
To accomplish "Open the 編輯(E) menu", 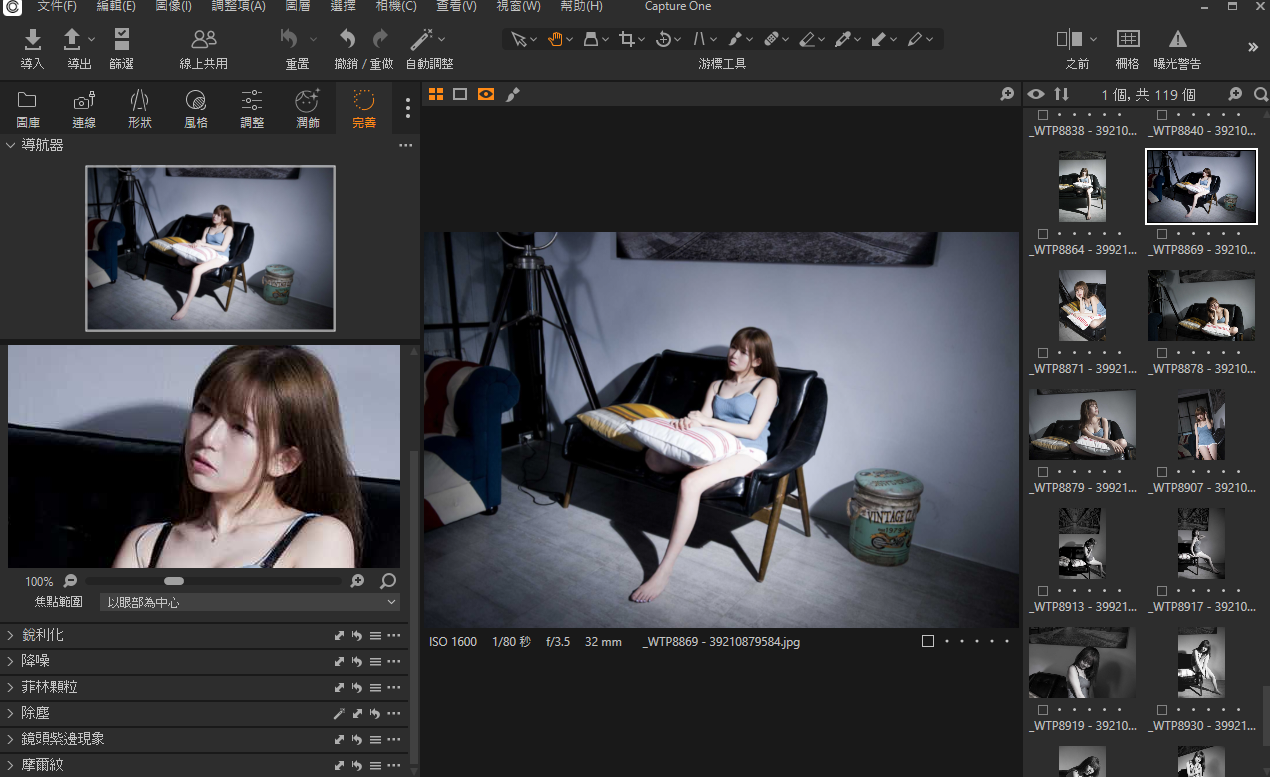I will (x=116, y=7).
